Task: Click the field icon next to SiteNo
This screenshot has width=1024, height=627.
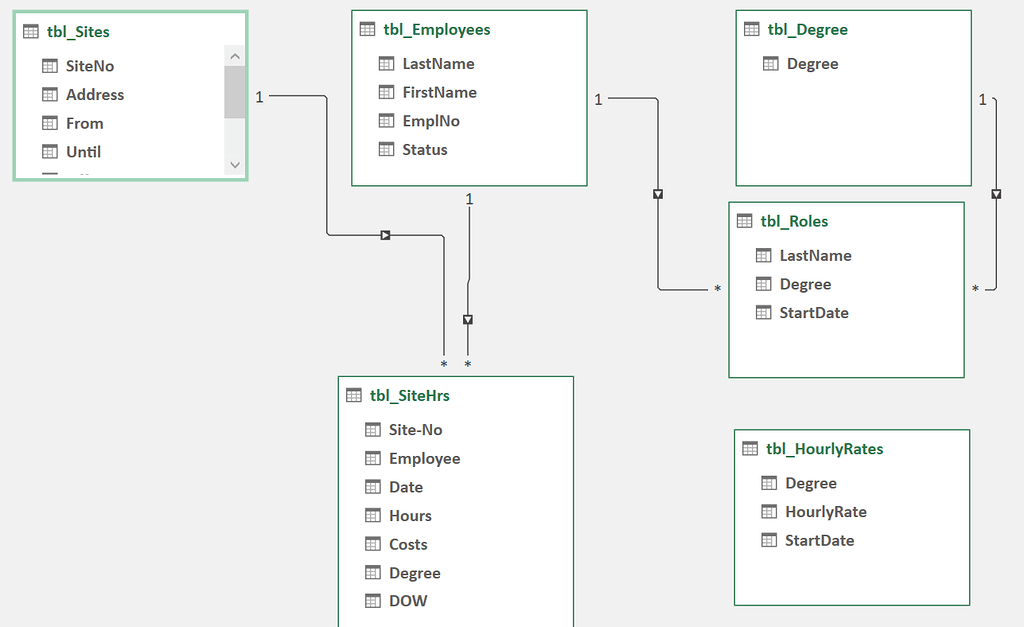Action: pos(49,66)
